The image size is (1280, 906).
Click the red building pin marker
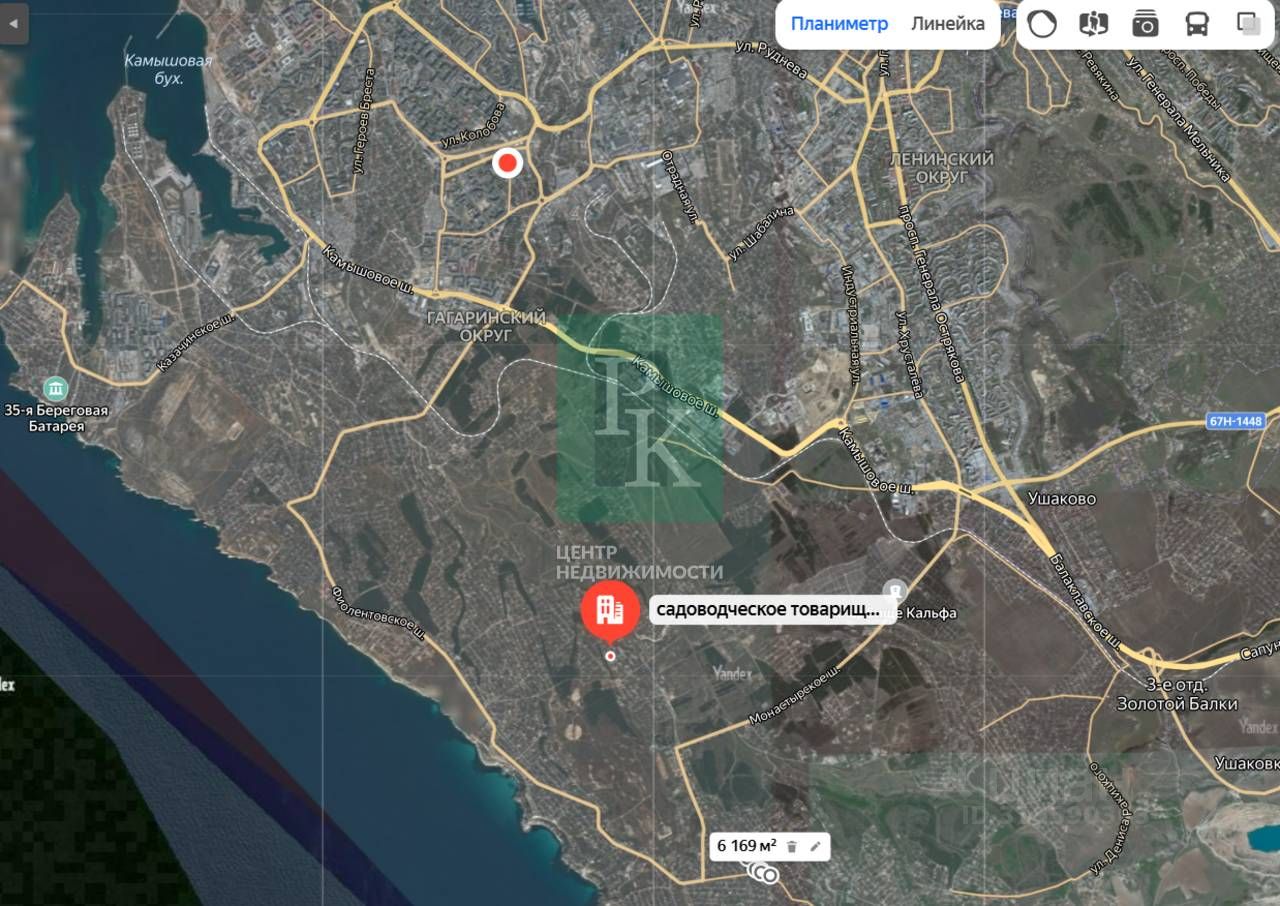tap(610, 610)
